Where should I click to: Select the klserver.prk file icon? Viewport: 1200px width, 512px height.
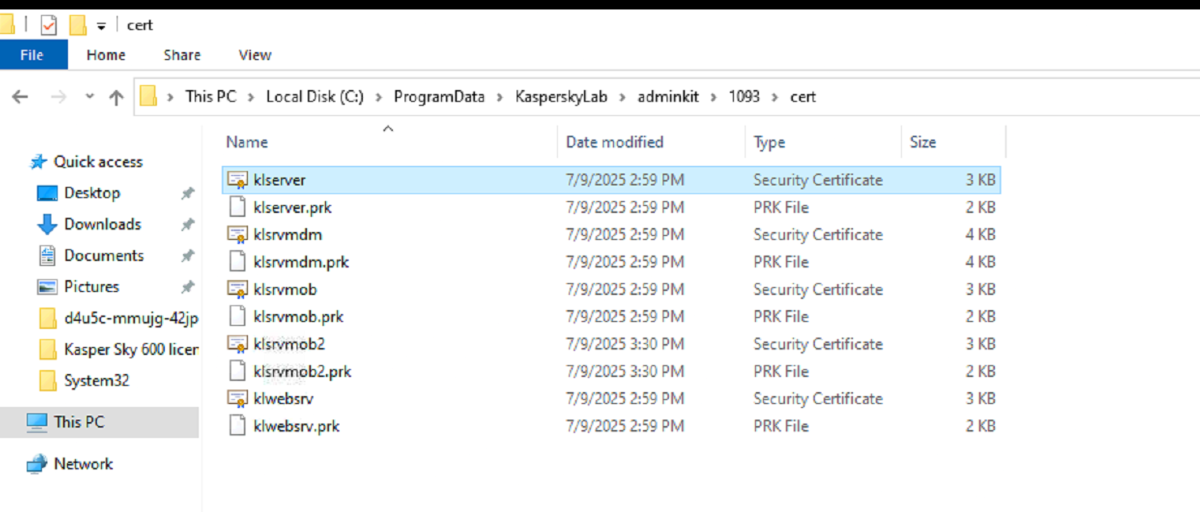point(237,208)
